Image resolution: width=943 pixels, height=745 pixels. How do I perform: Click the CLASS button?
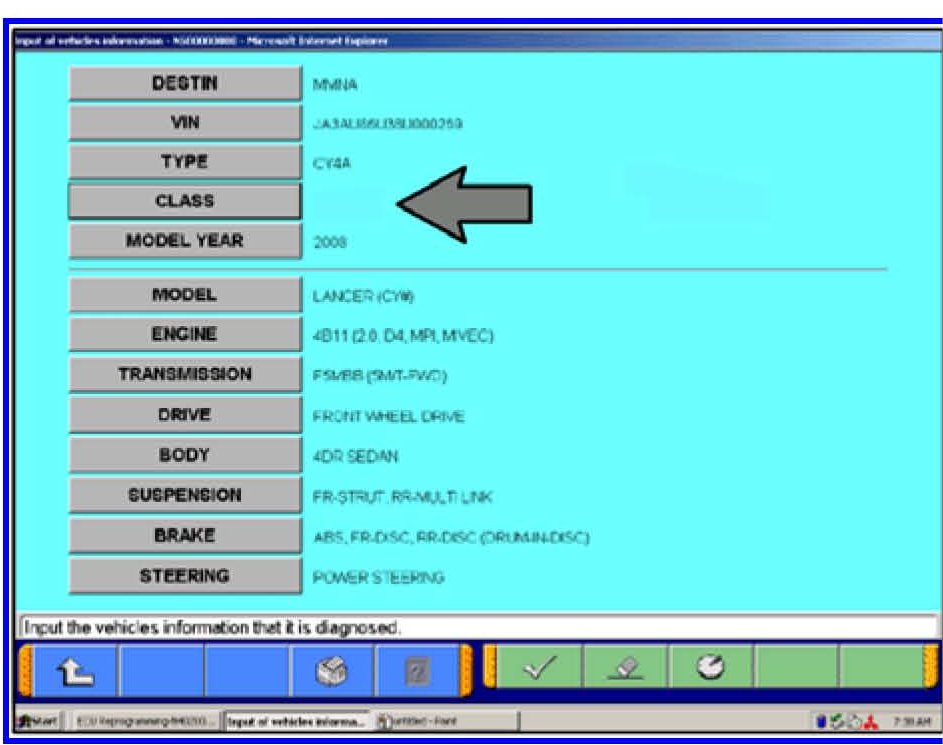[185, 201]
